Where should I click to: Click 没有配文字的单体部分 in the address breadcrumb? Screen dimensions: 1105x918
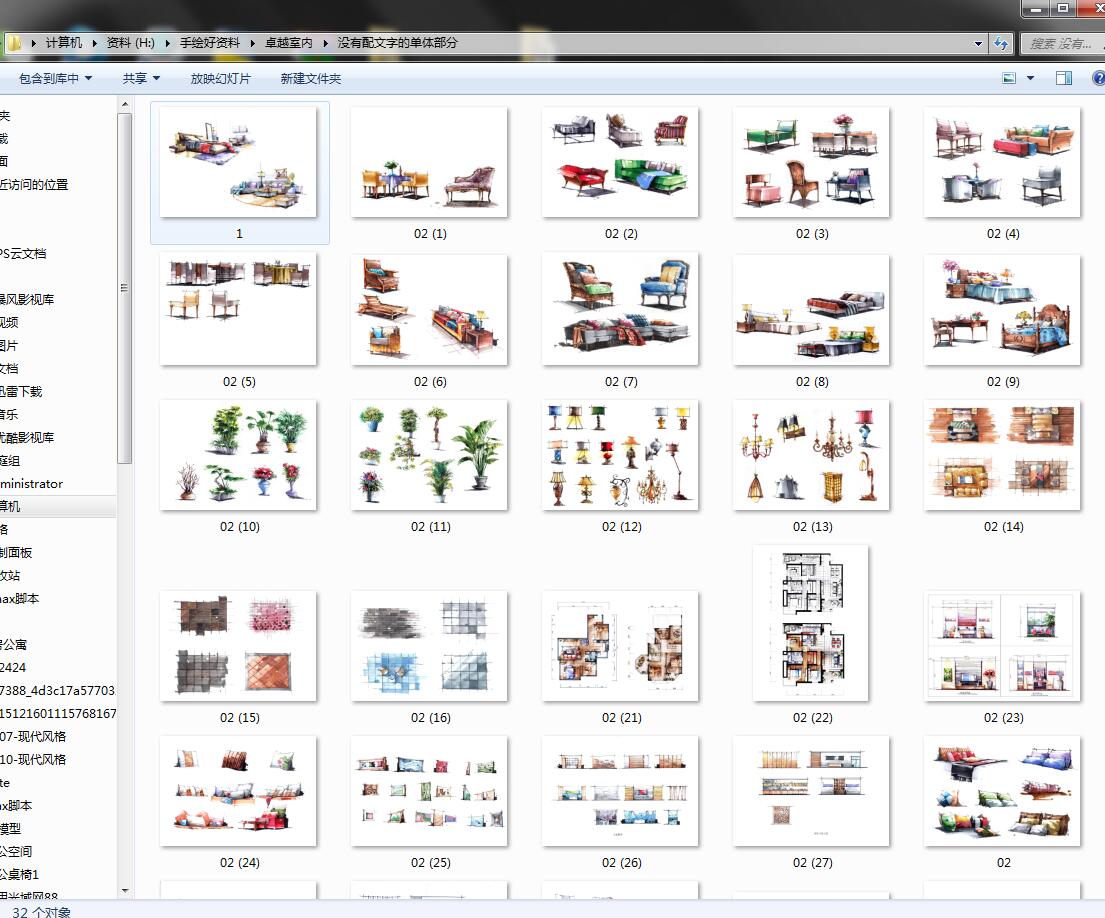coord(397,43)
